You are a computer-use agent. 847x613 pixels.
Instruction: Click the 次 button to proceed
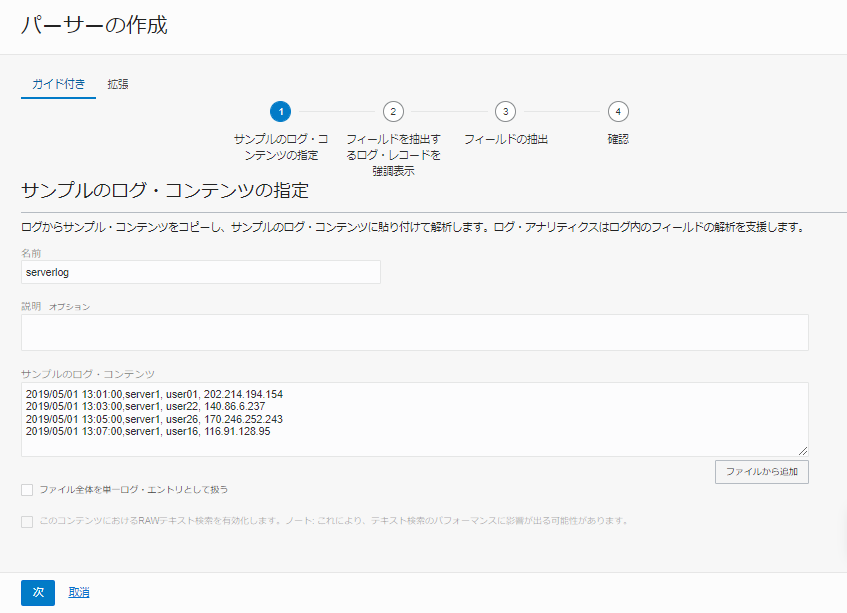coord(37,592)
